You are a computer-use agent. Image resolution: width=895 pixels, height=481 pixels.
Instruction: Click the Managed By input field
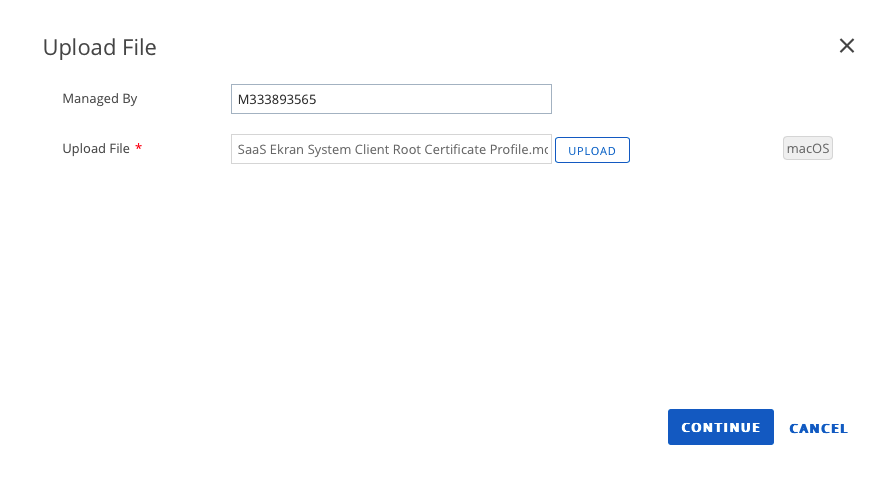(x=391, y=99)
